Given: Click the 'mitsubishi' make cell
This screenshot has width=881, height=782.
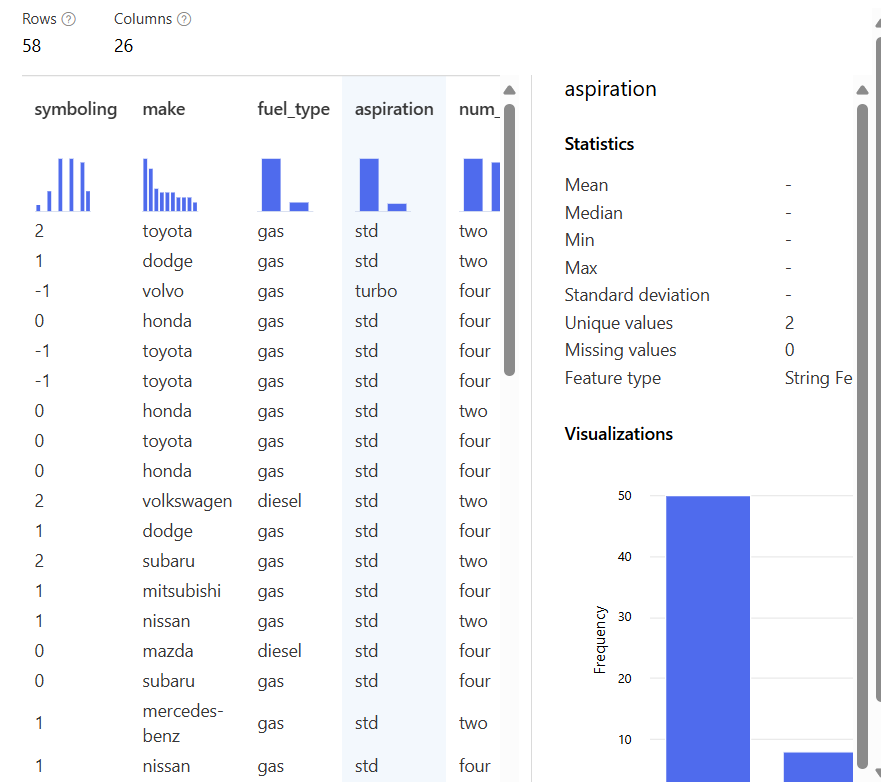Looking at the screenshot, I should click(x=181, y=591).
